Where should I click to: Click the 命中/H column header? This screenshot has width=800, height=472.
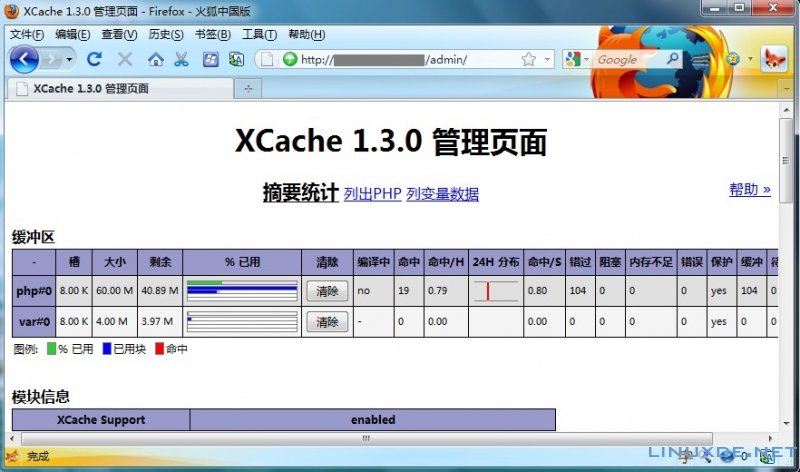(446, 262)
